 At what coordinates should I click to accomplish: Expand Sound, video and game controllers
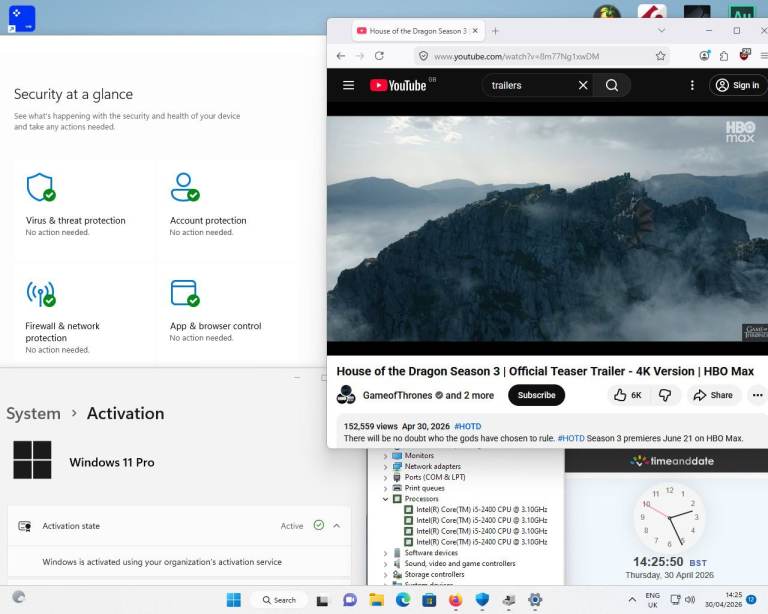[385, 563]
